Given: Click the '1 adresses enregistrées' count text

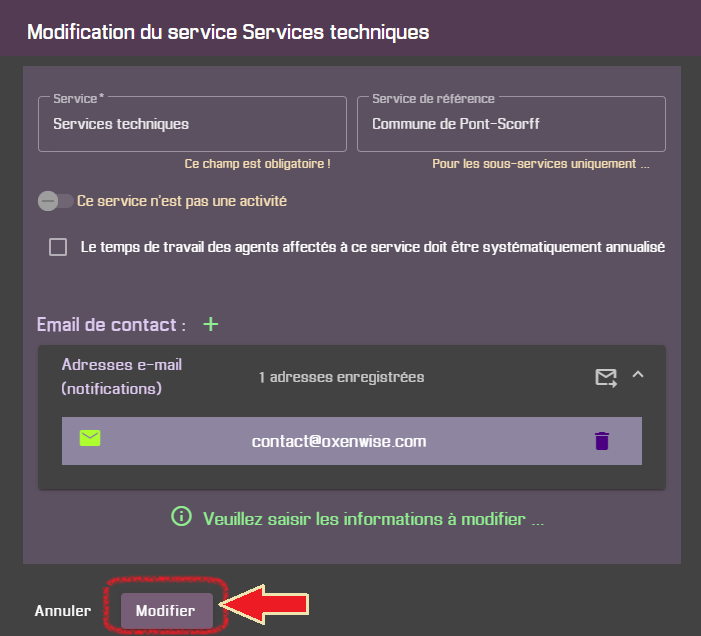Looking at the screenshot, I should 341,377.
